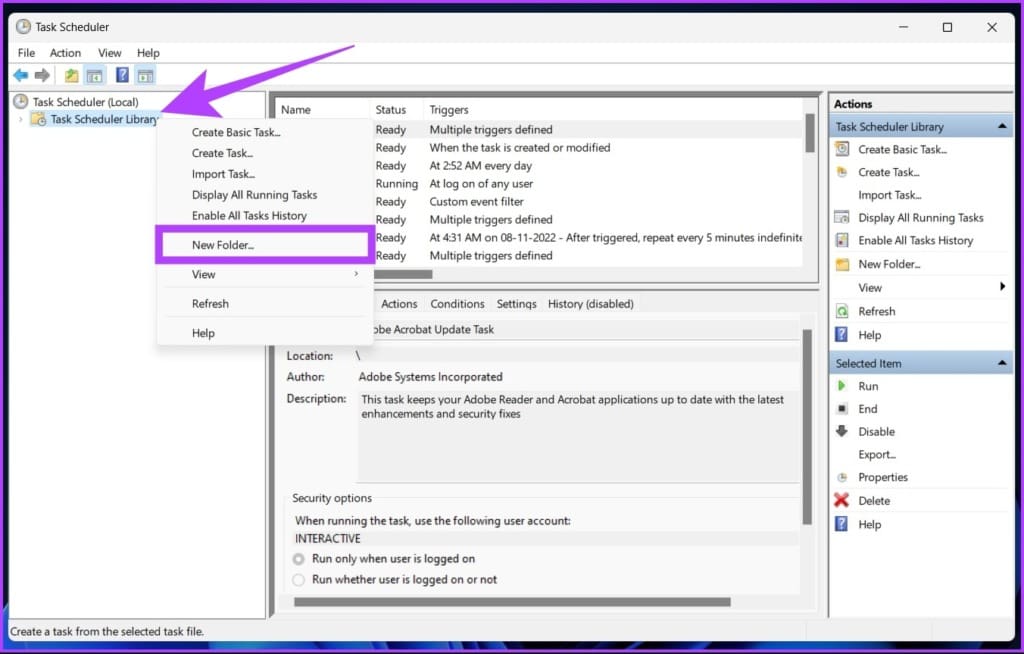Click the Enable All Tasks History icon
Image resolution: width=1024 pixels, height=654 pixels.
coord(842,240)
